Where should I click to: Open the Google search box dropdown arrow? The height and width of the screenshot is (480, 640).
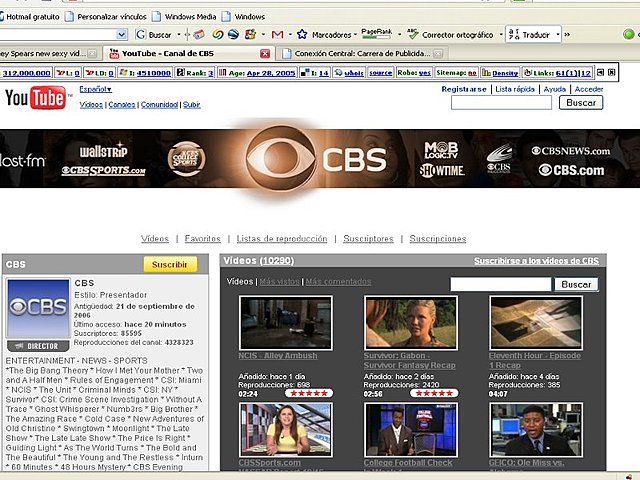point(121,35)
